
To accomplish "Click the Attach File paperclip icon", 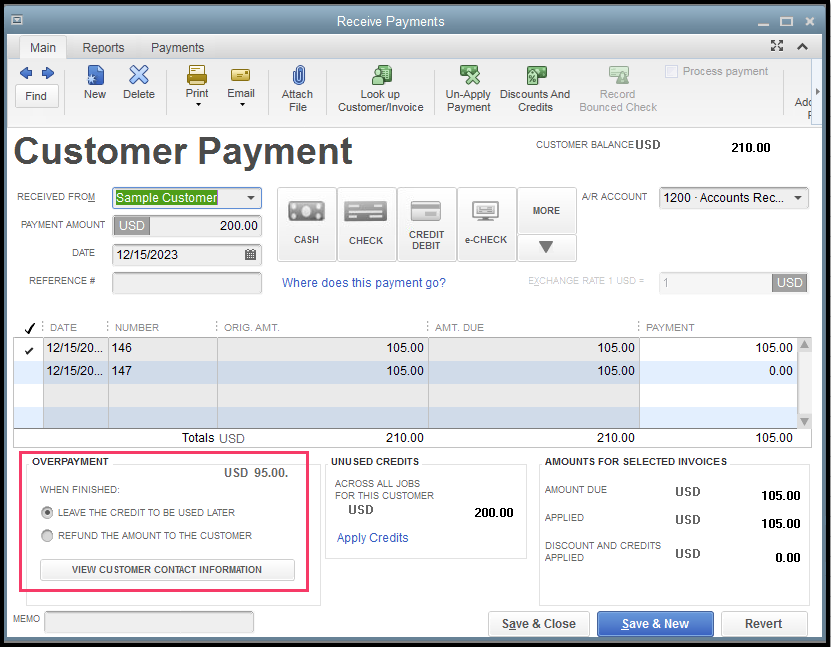I will tap(298, 75).
